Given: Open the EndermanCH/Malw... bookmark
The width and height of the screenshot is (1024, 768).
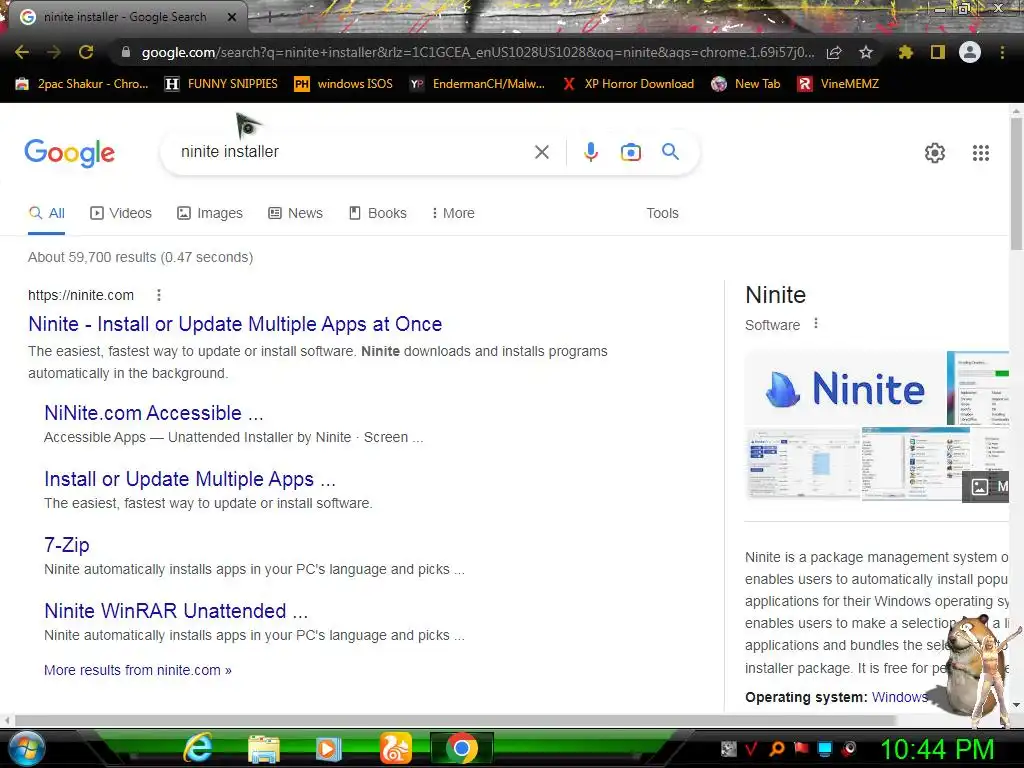Looking at the screenshot, I should click(x=477, y=84).
